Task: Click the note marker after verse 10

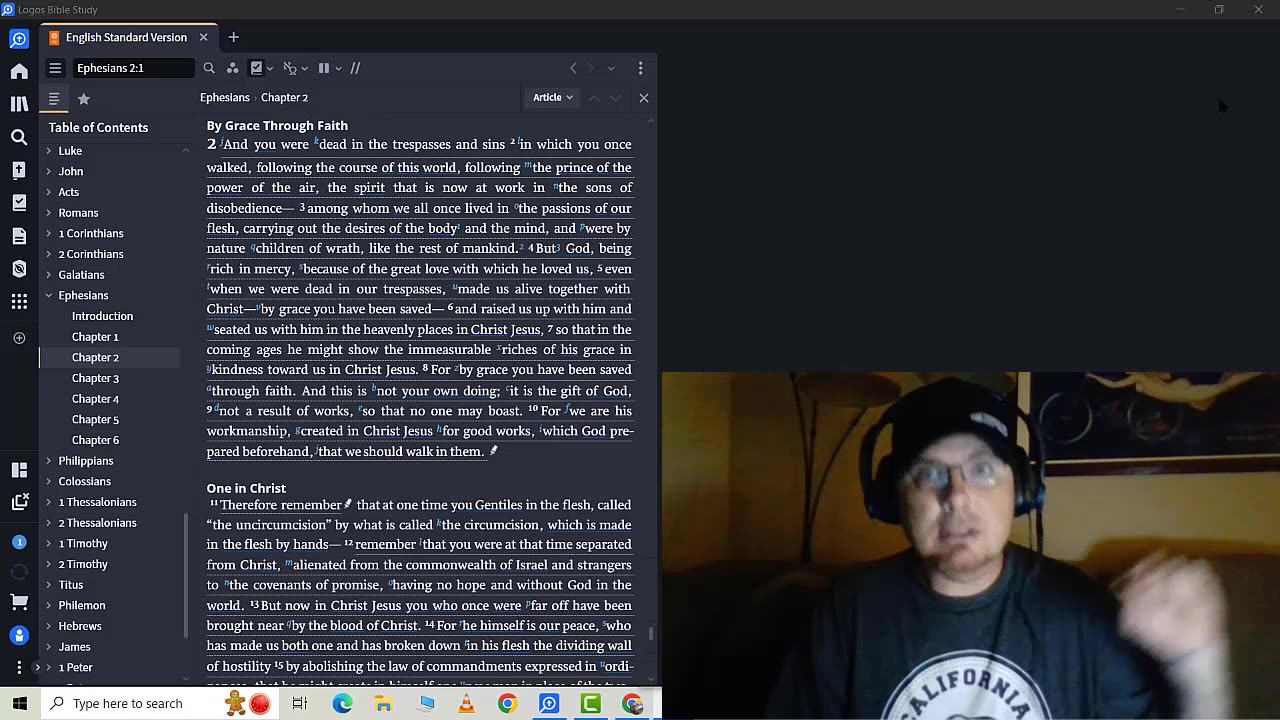Action: (493, 451)
